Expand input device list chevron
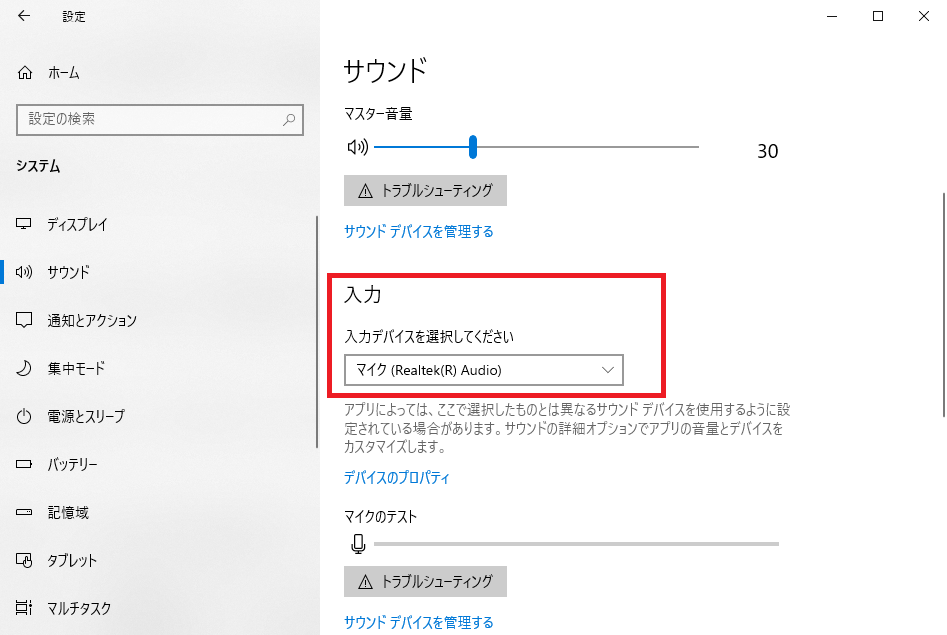 [x=608, y=370]
